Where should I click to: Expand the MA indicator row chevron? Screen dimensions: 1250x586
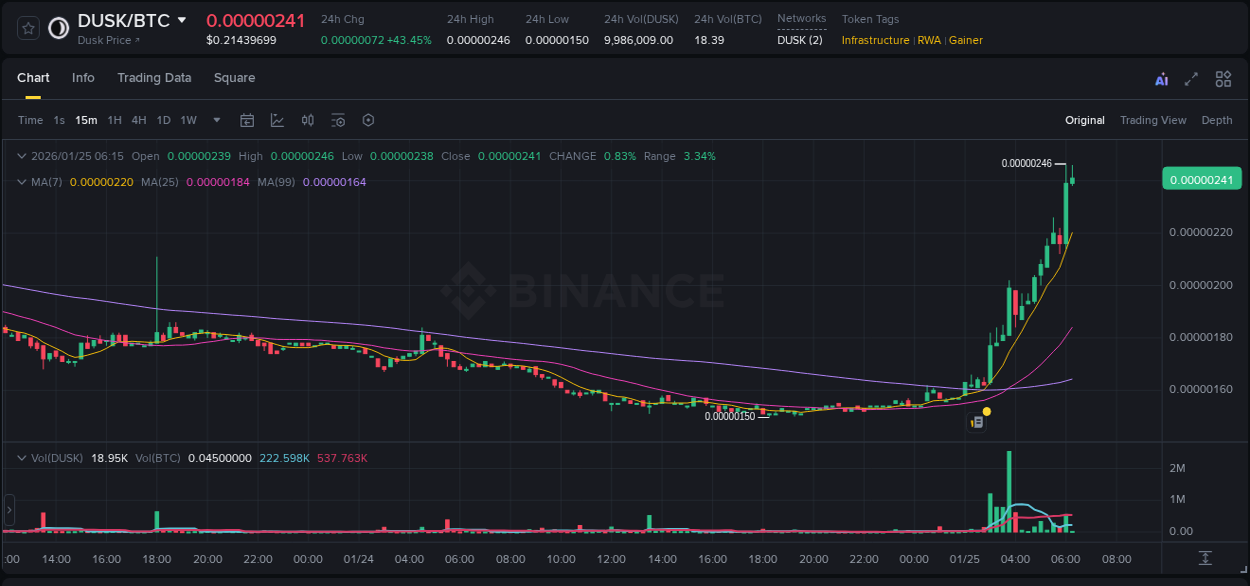point(20,182)
